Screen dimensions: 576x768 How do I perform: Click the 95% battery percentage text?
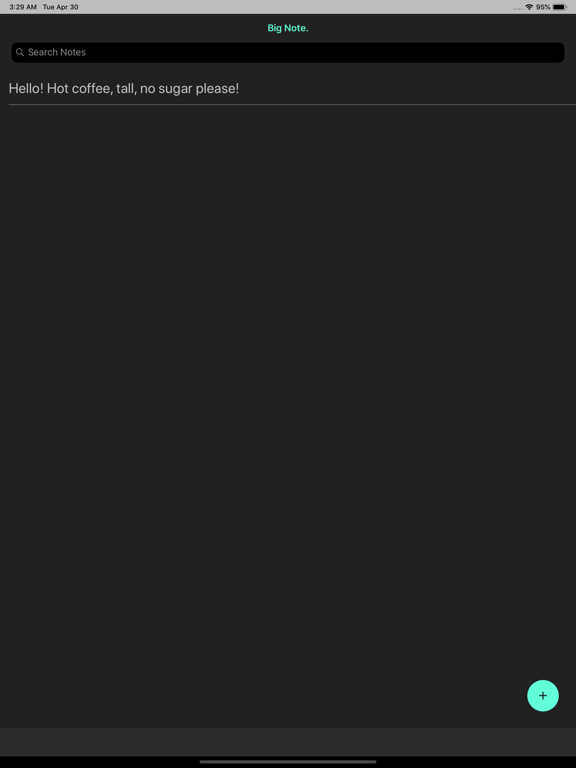pos(543,7)
